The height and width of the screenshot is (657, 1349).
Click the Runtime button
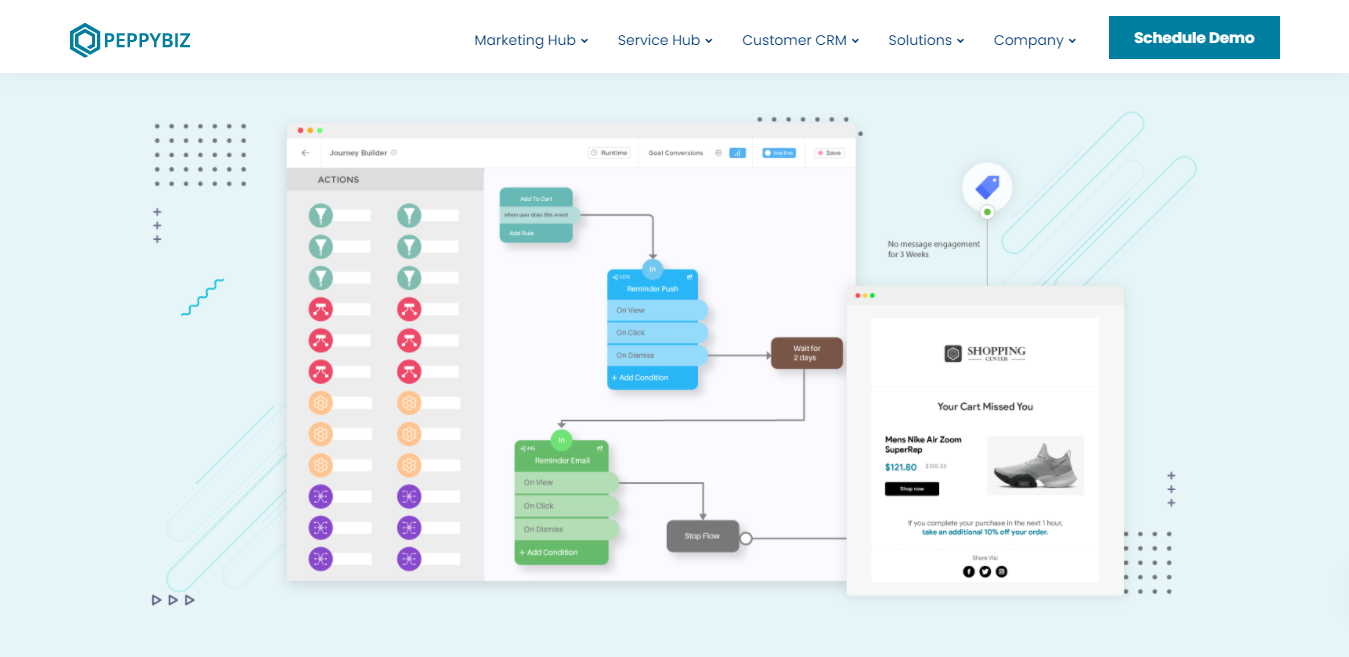609,153
